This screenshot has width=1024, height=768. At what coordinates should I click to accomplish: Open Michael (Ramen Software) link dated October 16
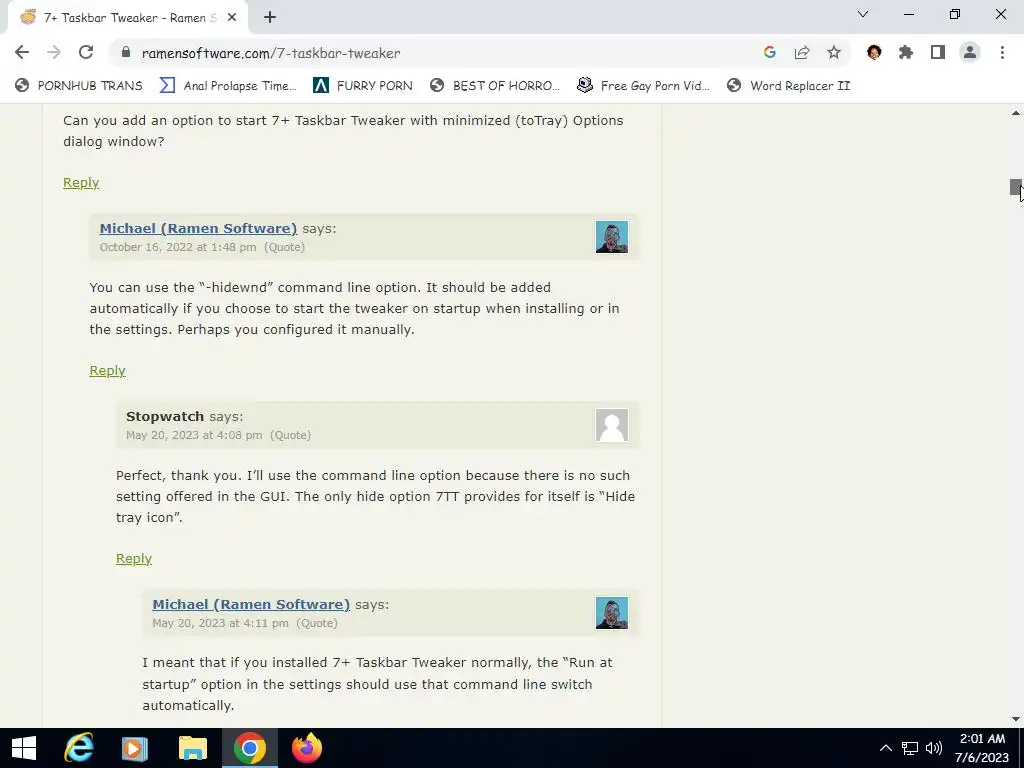[x=198, y=229]
